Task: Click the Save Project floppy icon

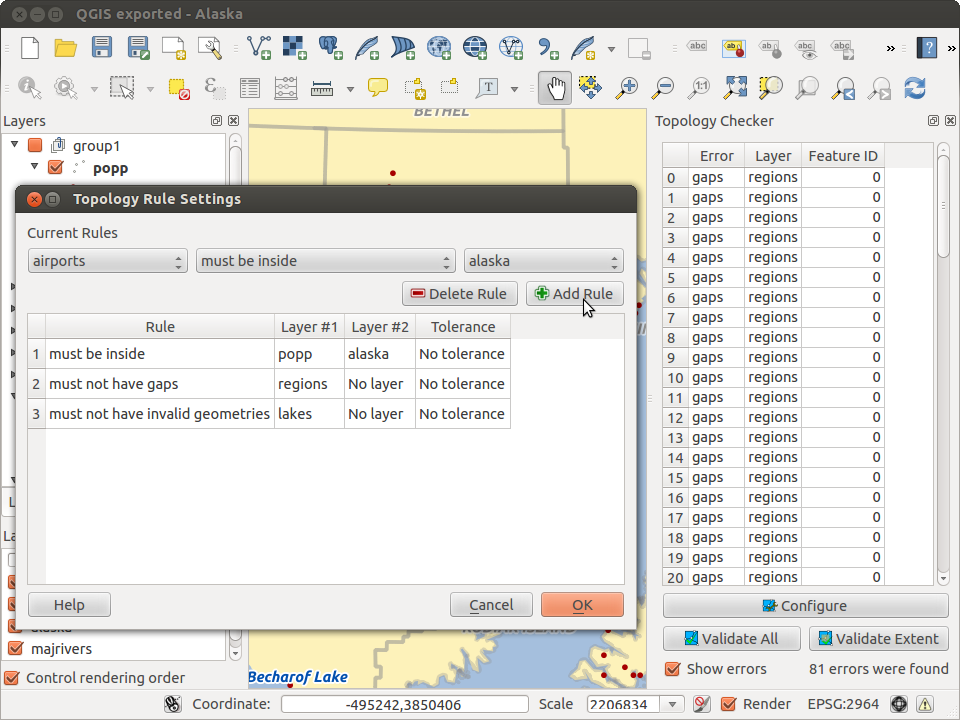Action: click(102, 48)
